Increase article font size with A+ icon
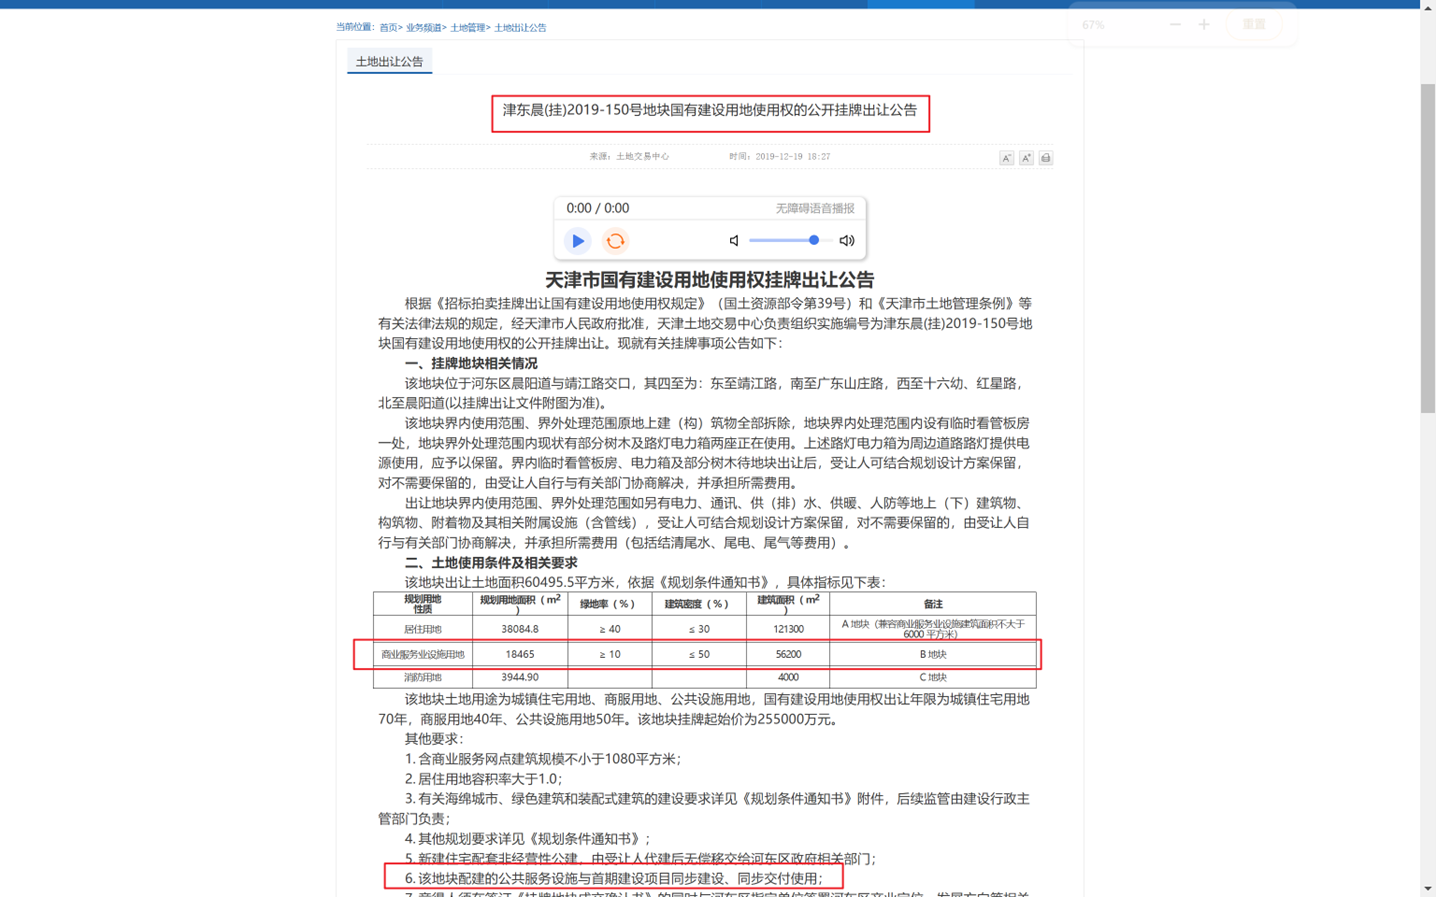Image resolution: width=1436 pixels, height=897 pixels. [1026, 158]
